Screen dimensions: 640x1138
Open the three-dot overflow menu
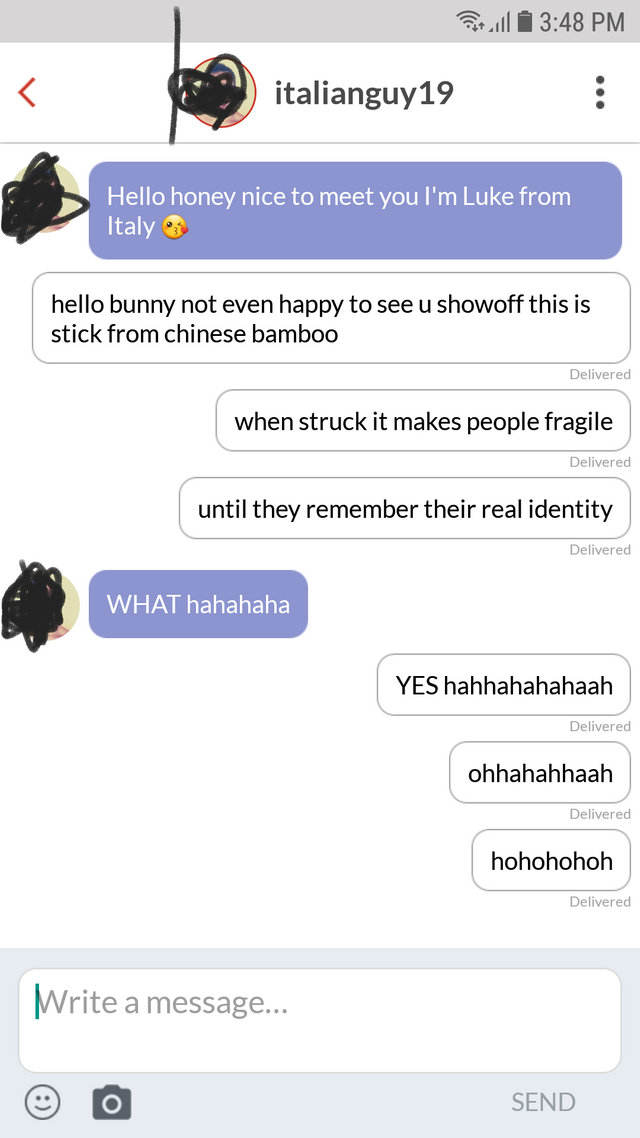(599, 92)
